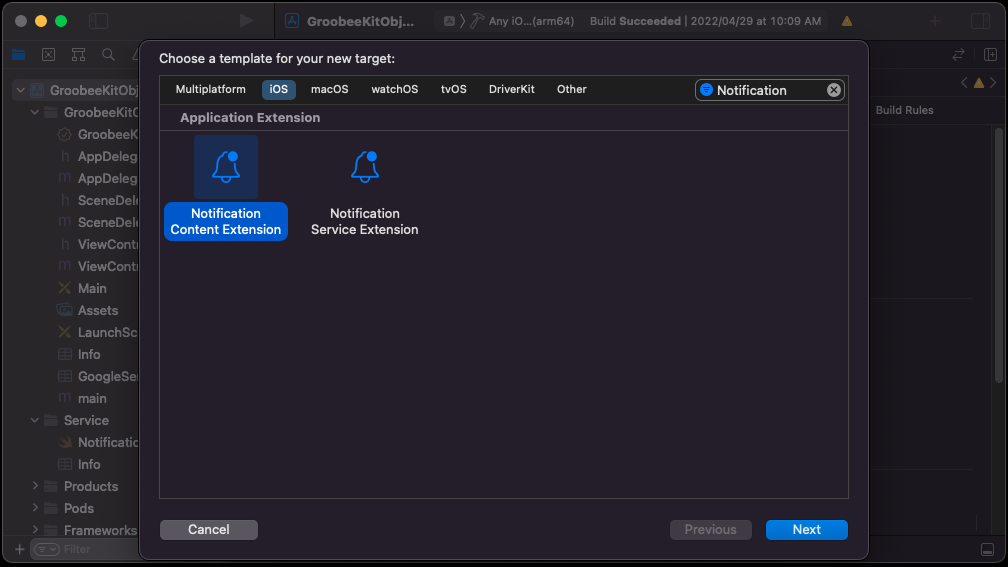The image size is (1008, 567).
Task: Clear the Notification search filter
Action: click(x=833, y=90)
